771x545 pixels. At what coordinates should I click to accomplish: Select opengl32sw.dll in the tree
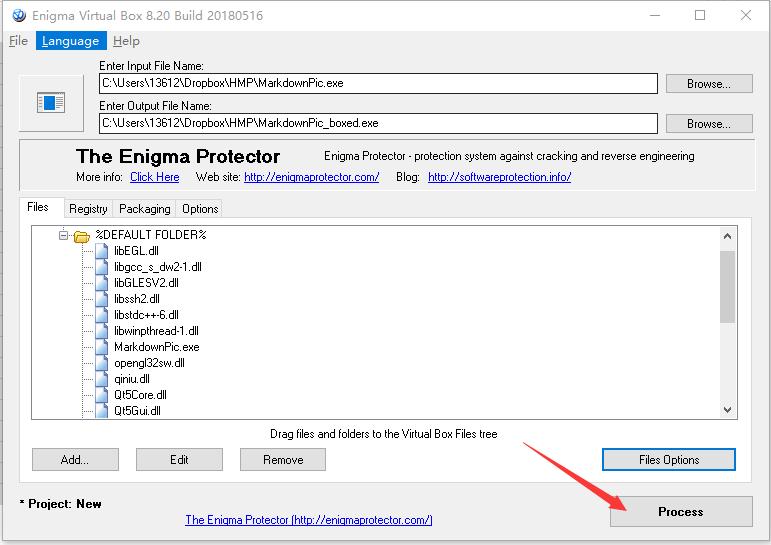[x=149, y=363]
